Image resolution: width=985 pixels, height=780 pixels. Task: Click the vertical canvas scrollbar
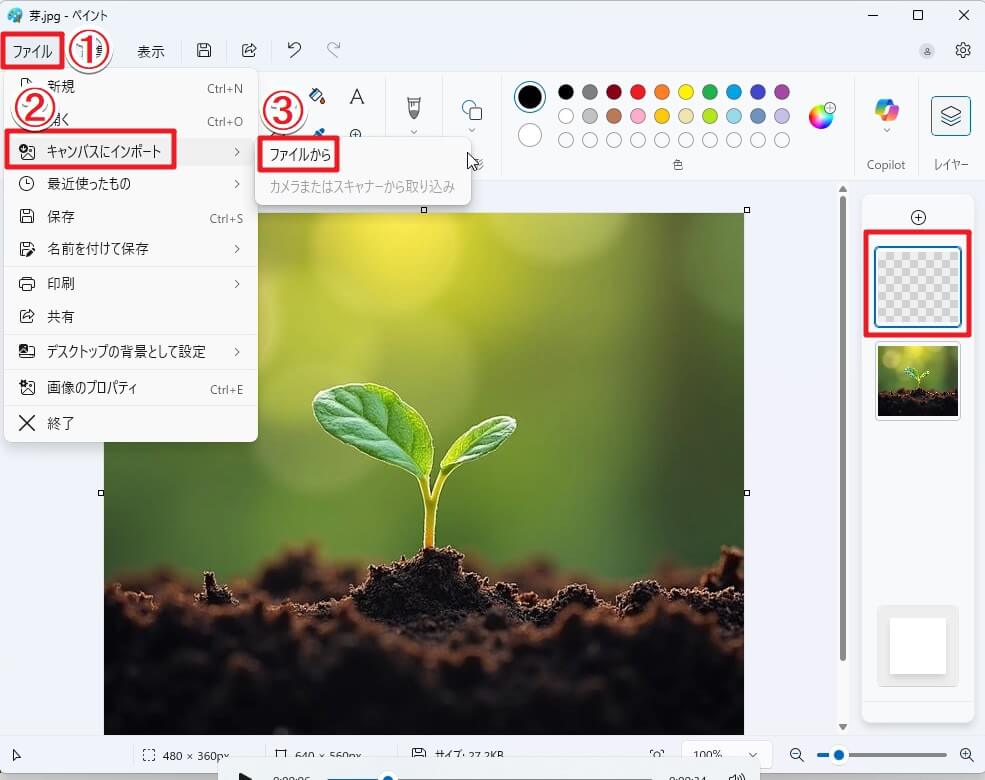pos(843,429)
